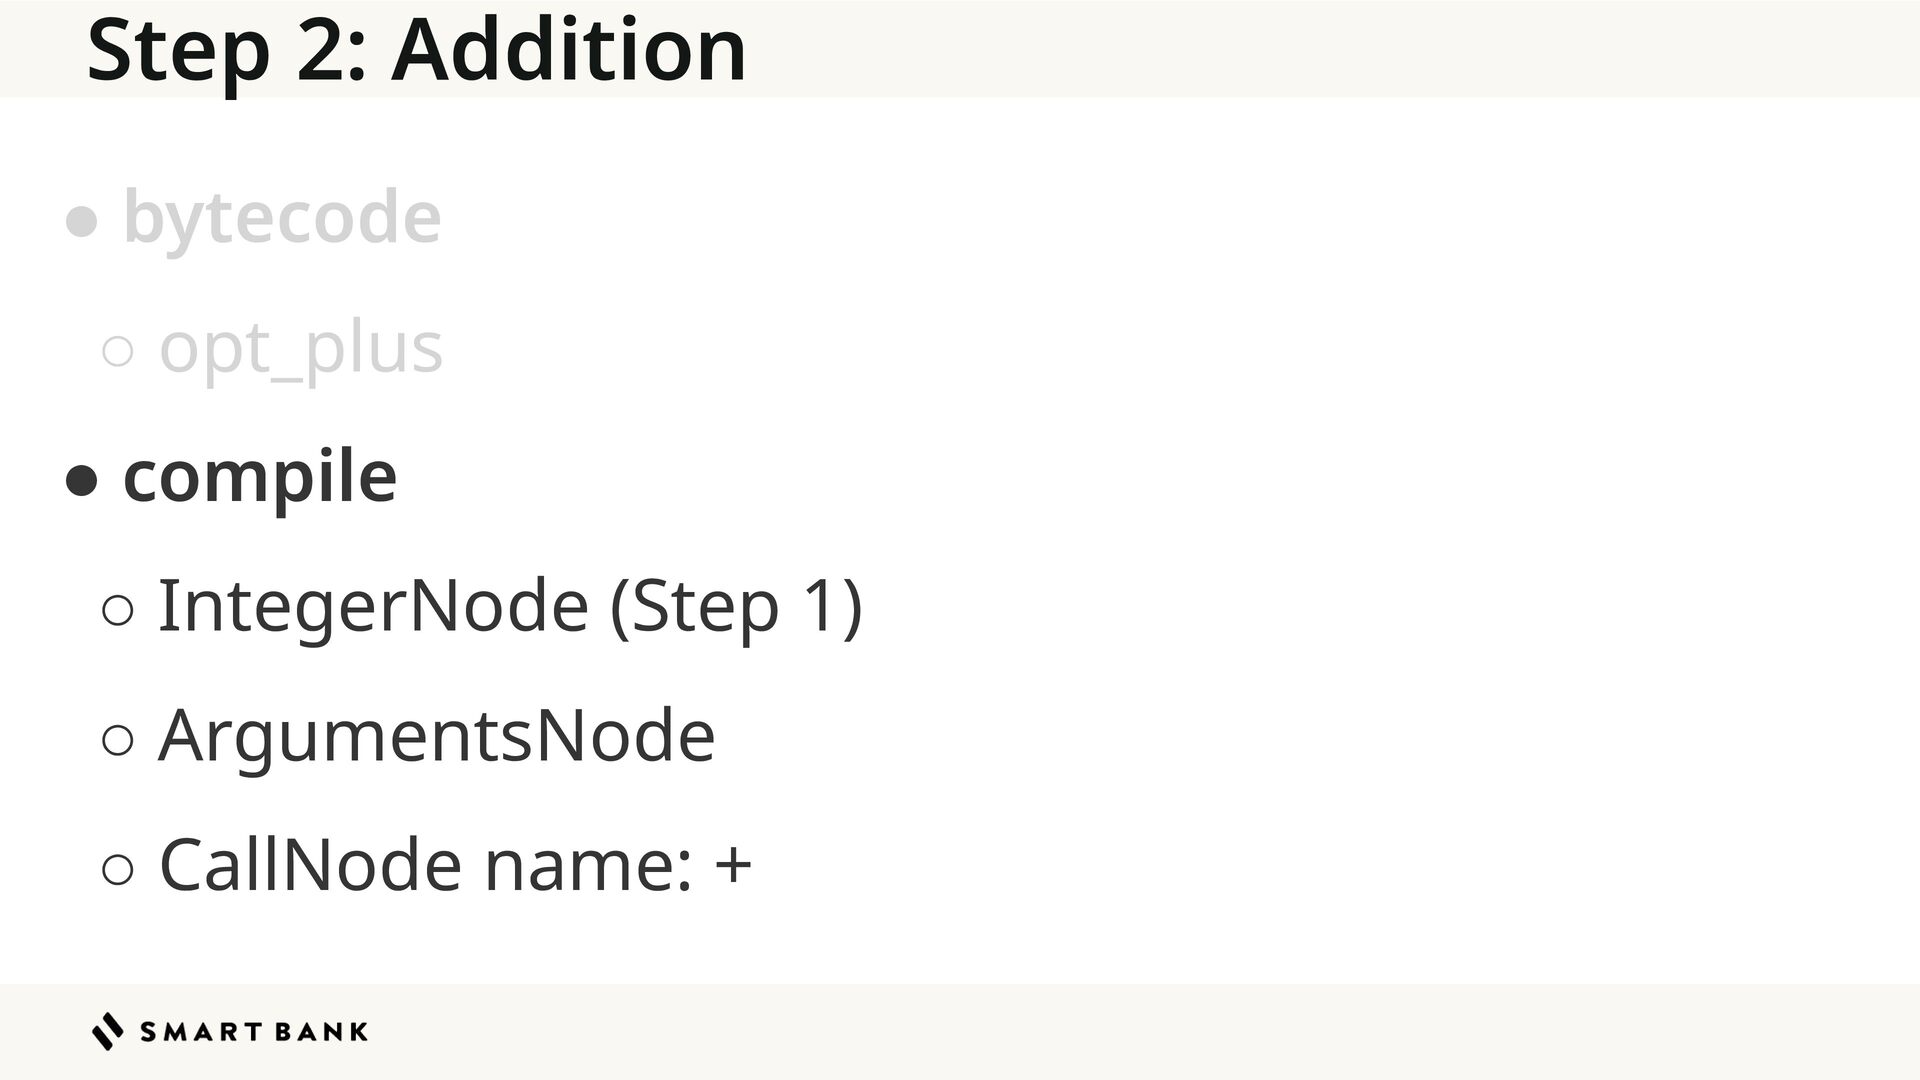
Task: Click the filled bullet before compile
Action: pyautogui.click(x=81, y=481)
